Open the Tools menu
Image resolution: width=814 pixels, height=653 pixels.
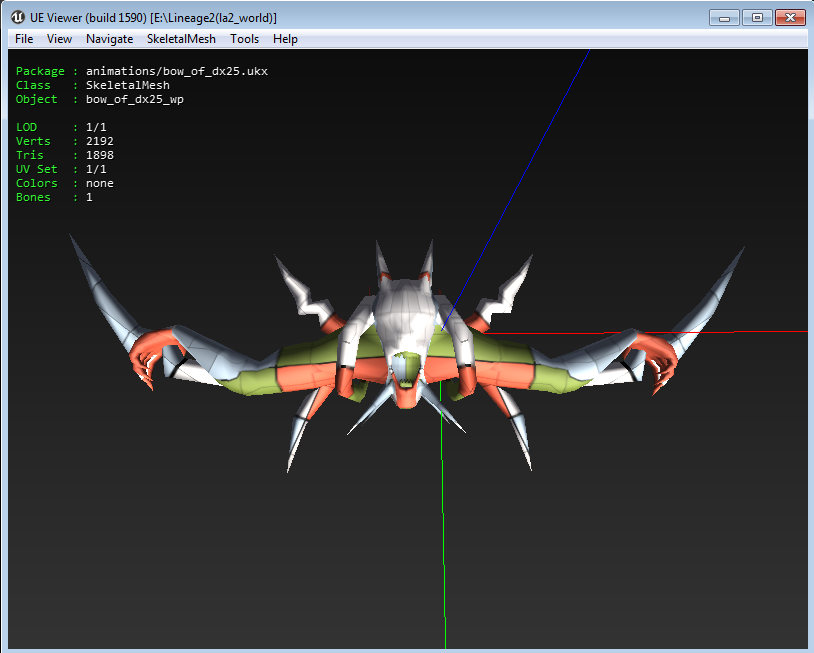245,39
